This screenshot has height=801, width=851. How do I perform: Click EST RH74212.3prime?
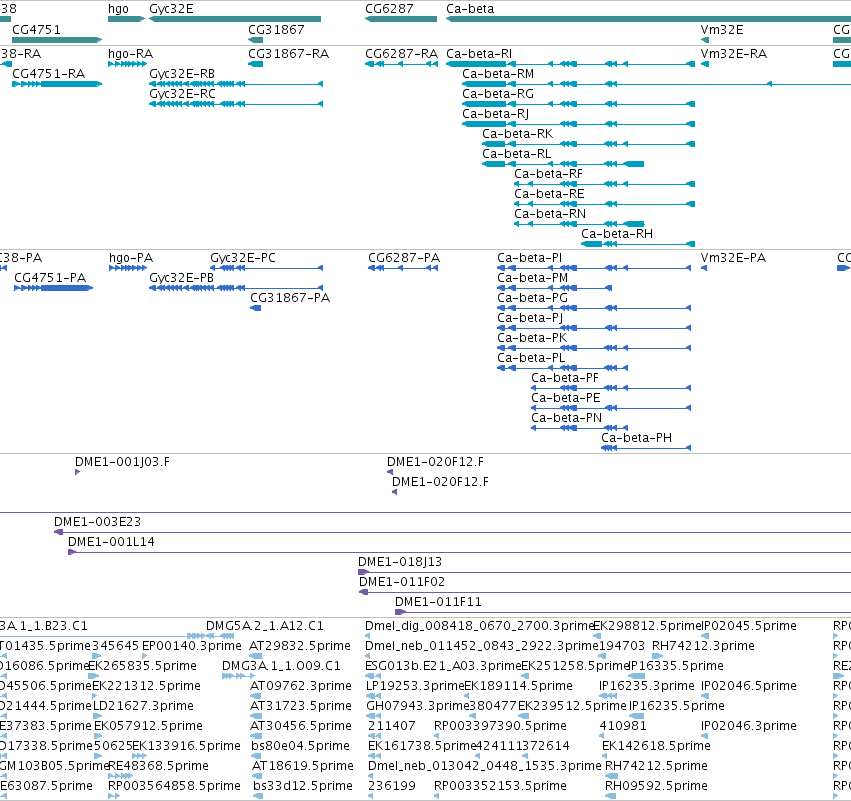[703, 646]
